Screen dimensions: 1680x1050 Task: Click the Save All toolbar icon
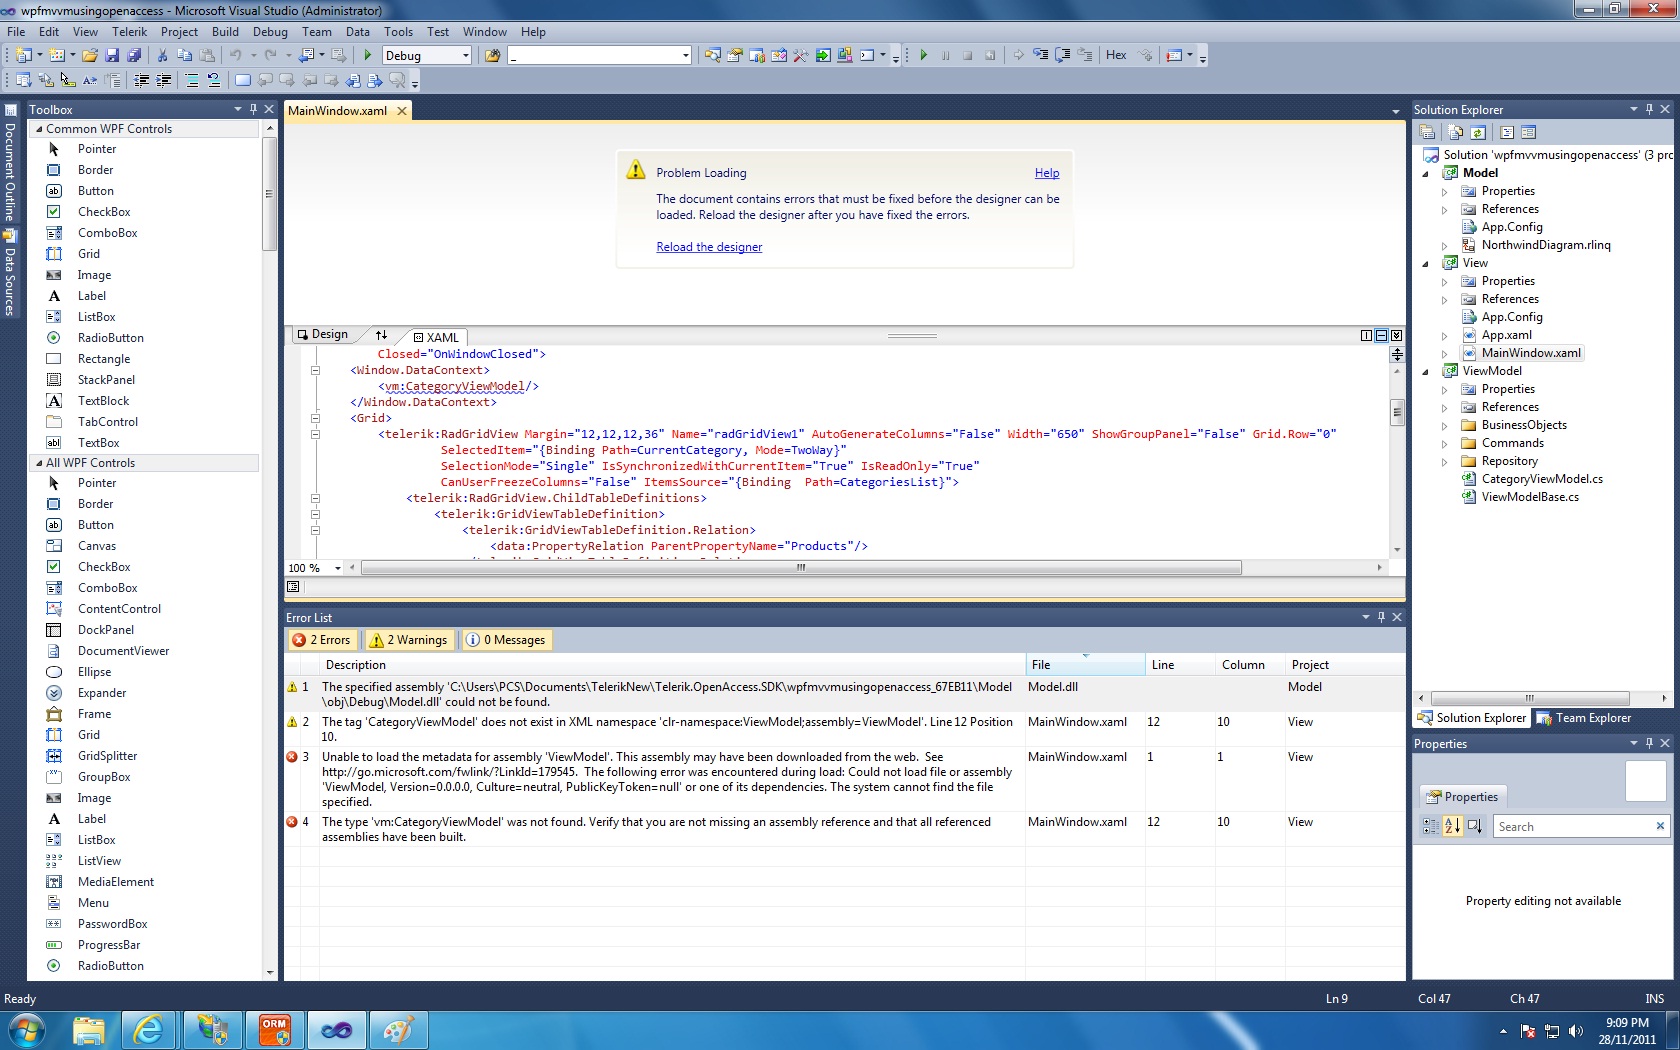(134, 56)
